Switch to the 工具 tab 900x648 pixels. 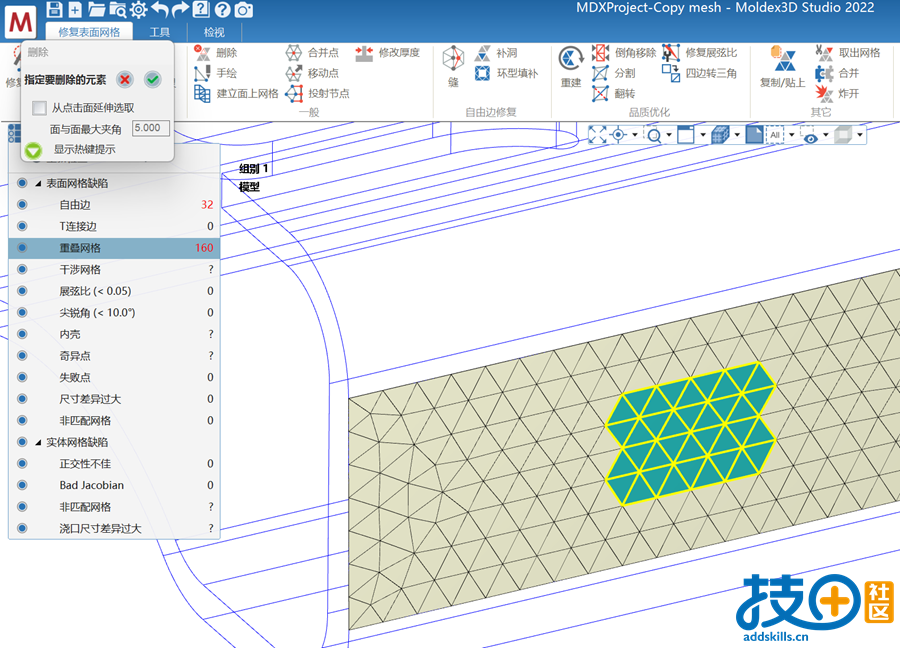pyautogui.click(x=160, y=32)
